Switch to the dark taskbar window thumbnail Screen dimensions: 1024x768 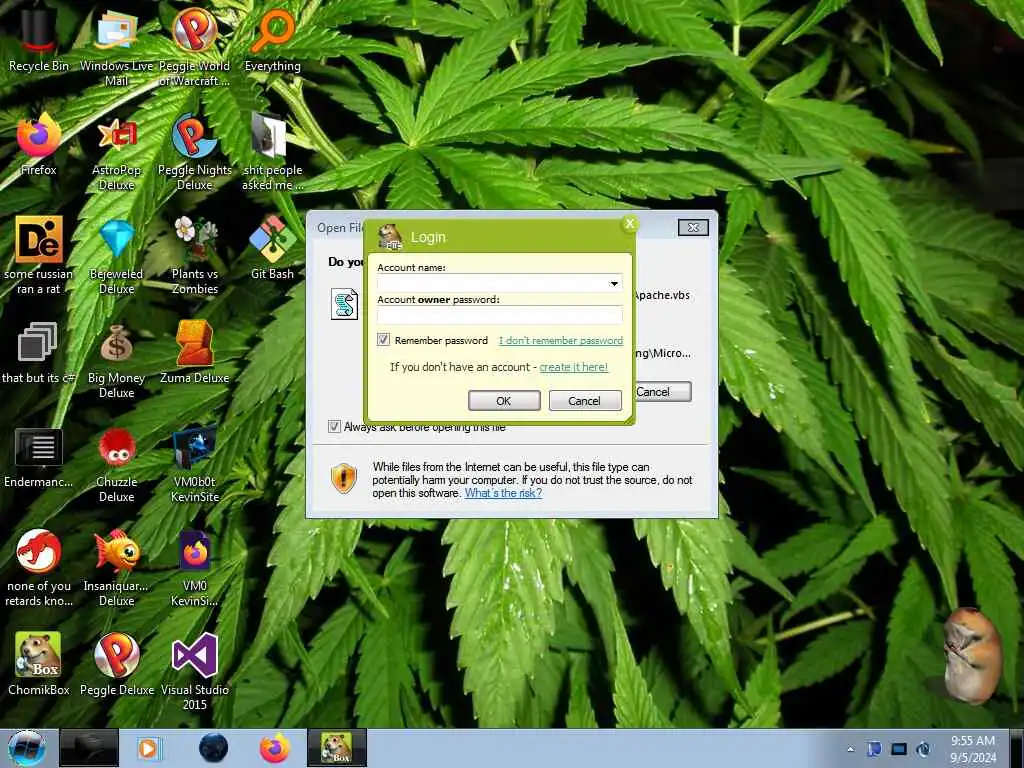pos(89,748)
